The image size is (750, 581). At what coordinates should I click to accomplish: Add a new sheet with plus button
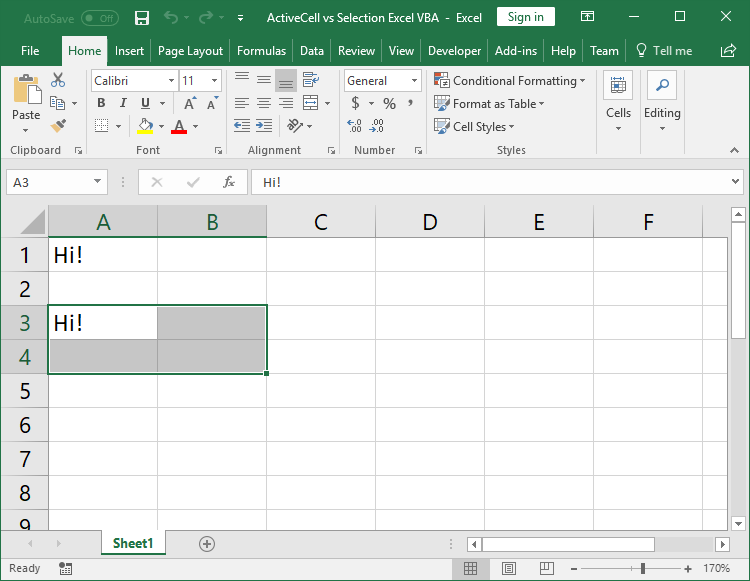[x=207, y=544]
